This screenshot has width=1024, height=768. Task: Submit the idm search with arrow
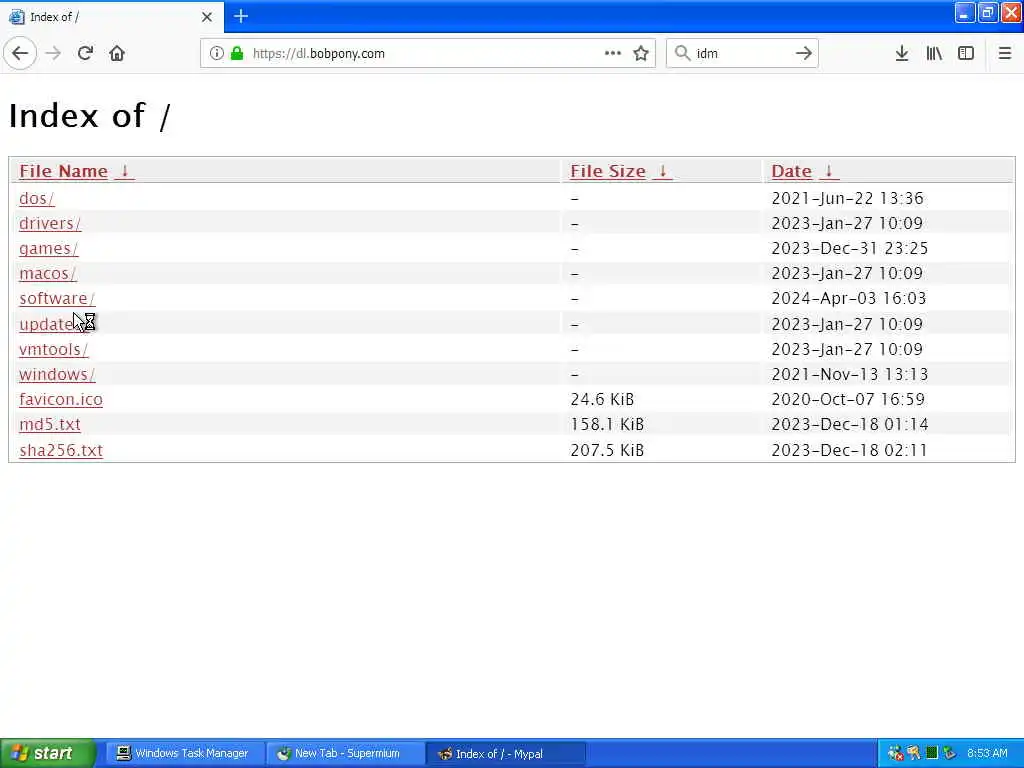804,54
